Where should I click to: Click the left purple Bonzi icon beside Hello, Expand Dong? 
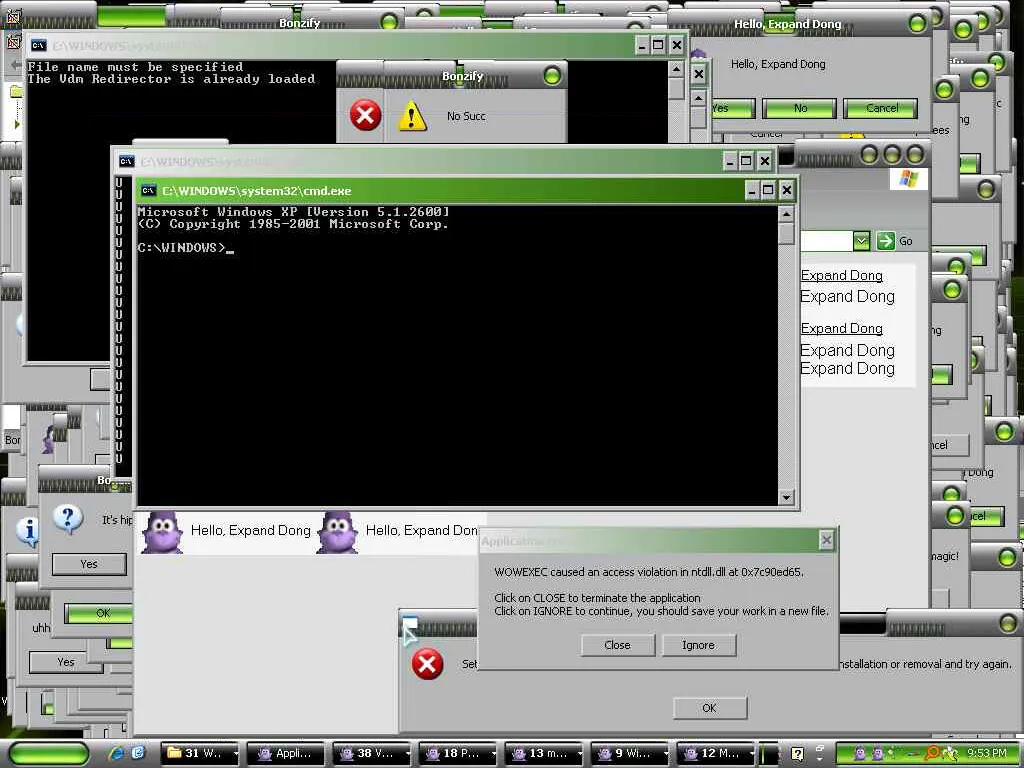pos(162,532)
